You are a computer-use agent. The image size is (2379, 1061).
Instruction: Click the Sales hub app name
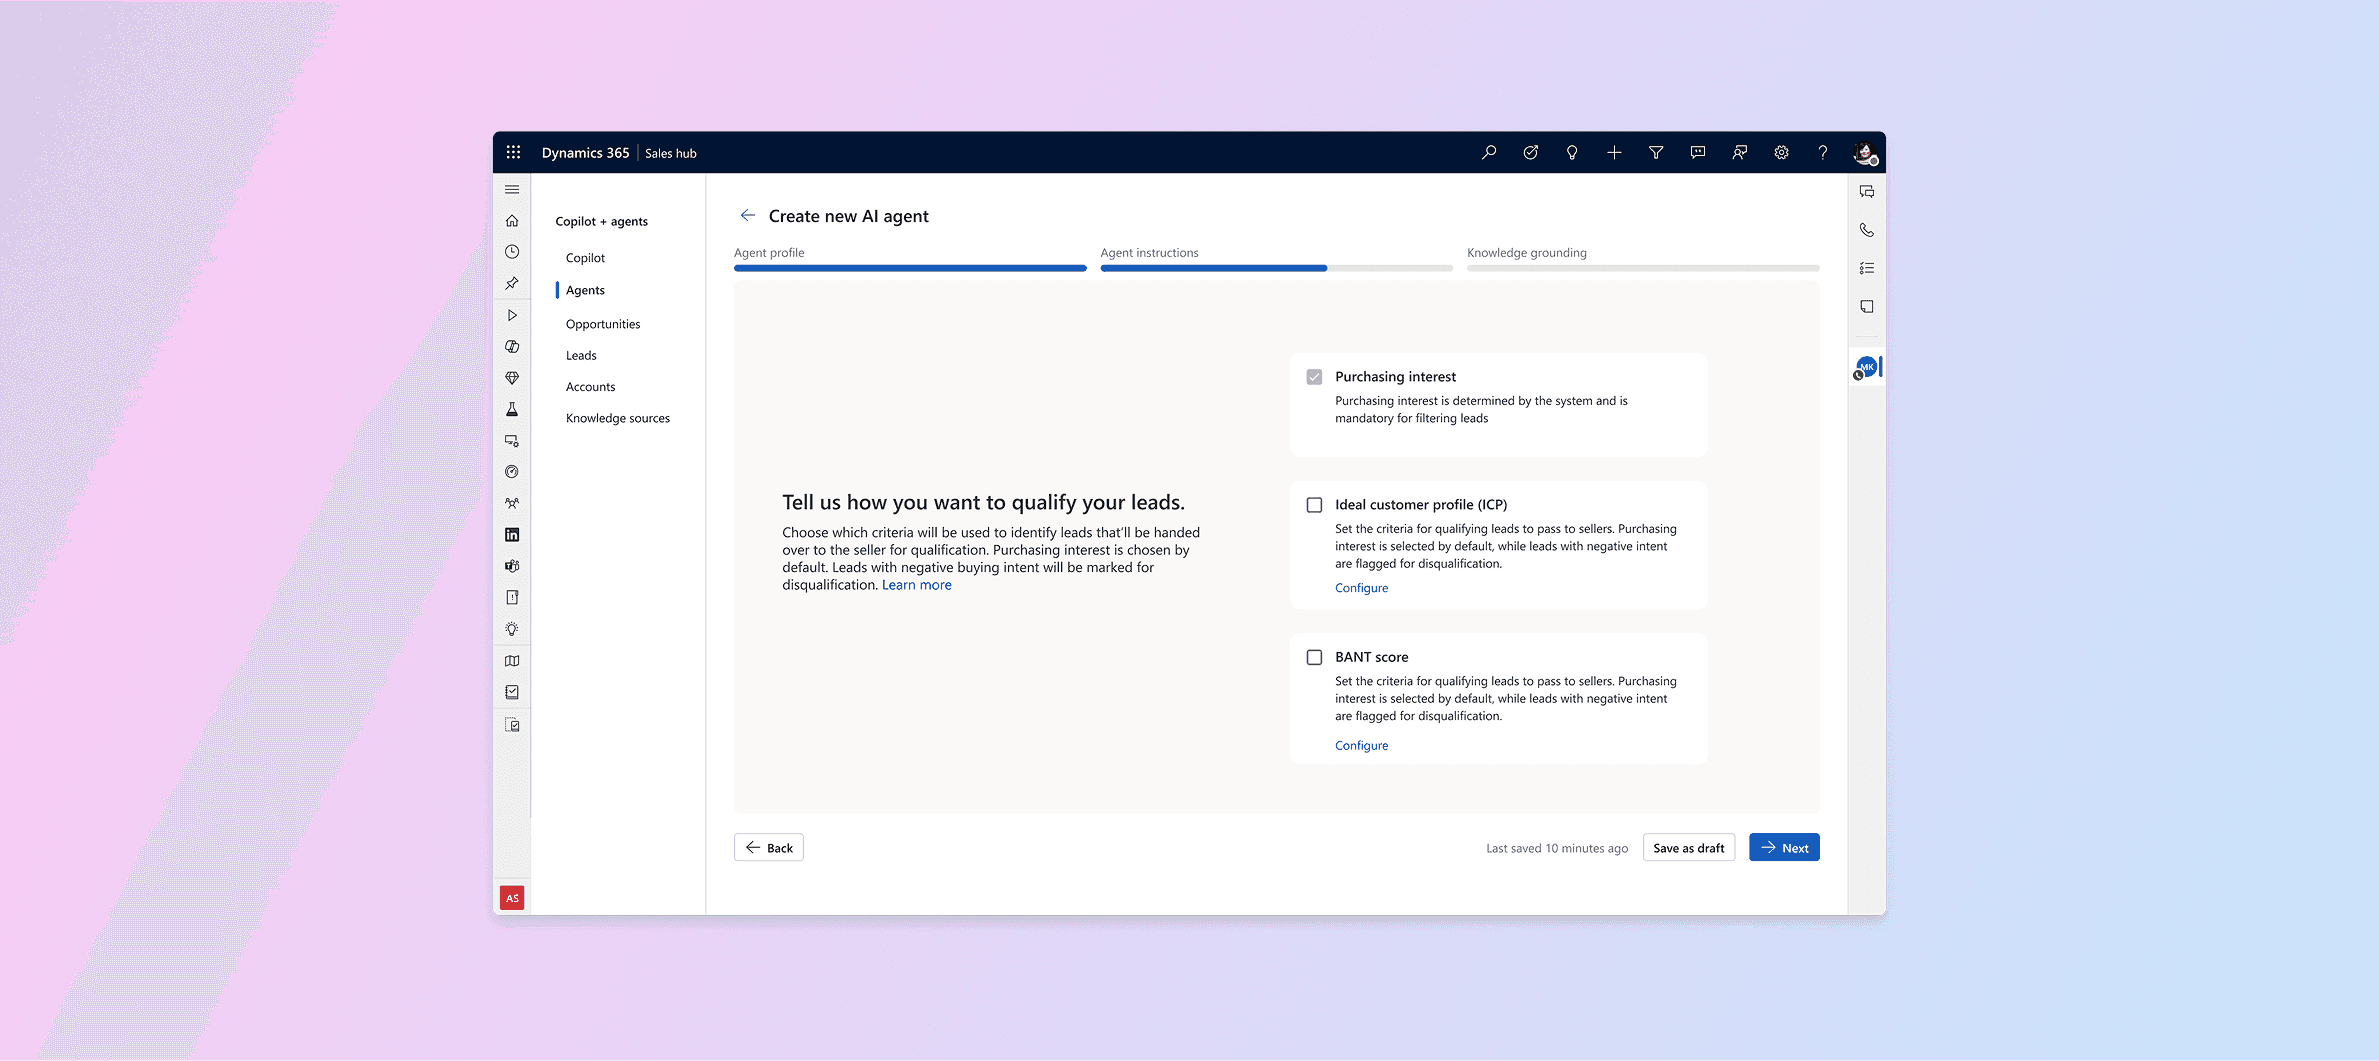tap(670, 153)
